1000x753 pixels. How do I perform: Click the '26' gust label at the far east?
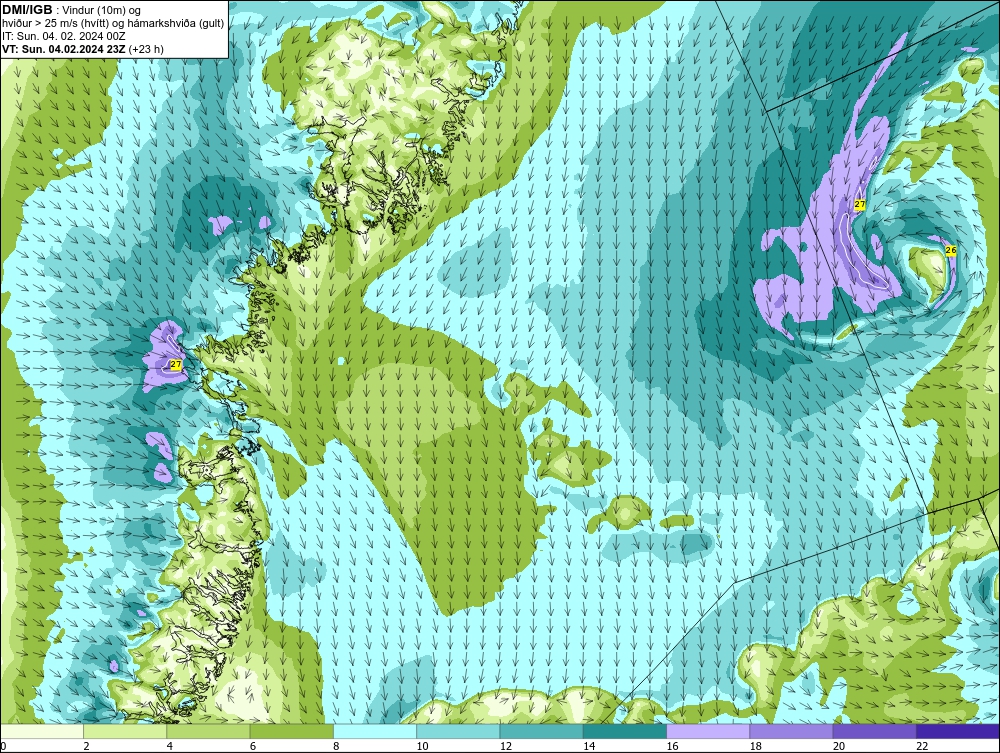[951, 251]
